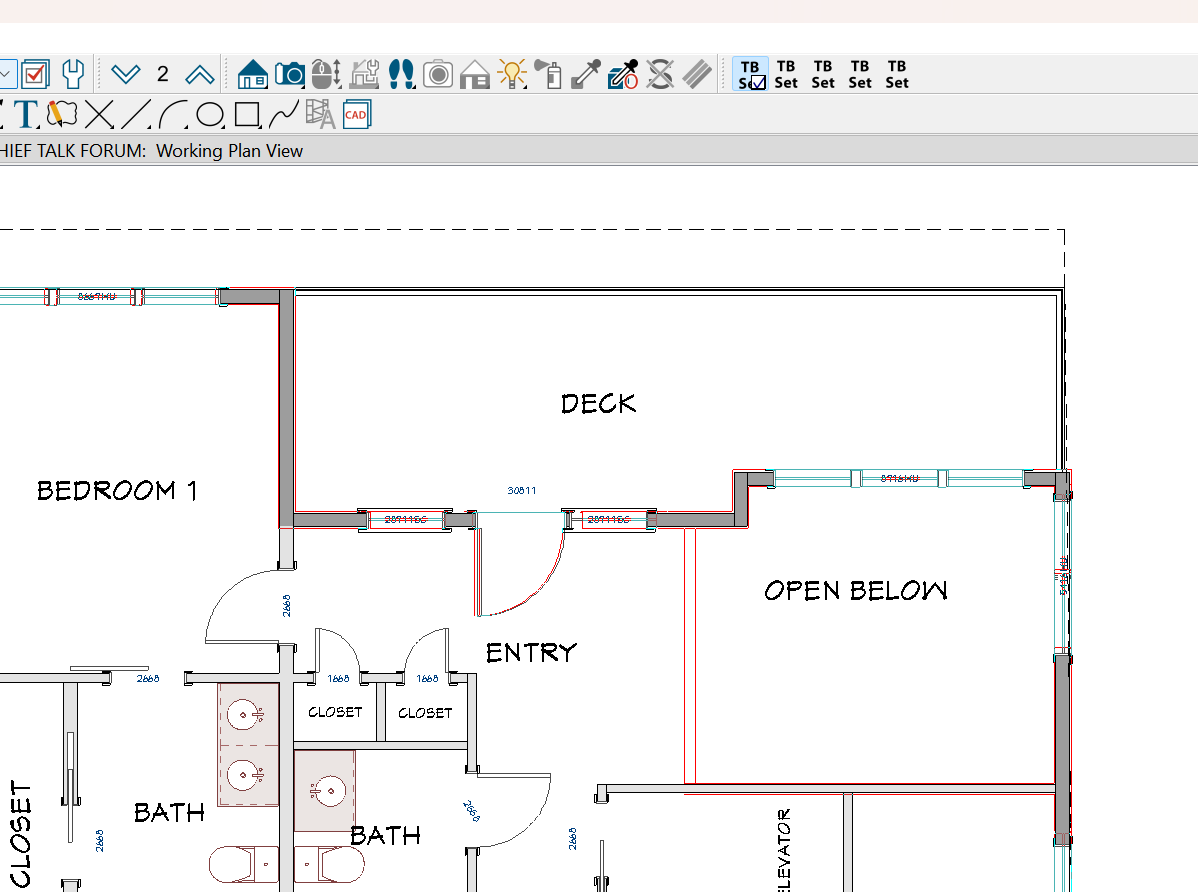Viewport: 1198px width, 892px height.
Task: Select the spray can material painter
Action: point(548,74)
